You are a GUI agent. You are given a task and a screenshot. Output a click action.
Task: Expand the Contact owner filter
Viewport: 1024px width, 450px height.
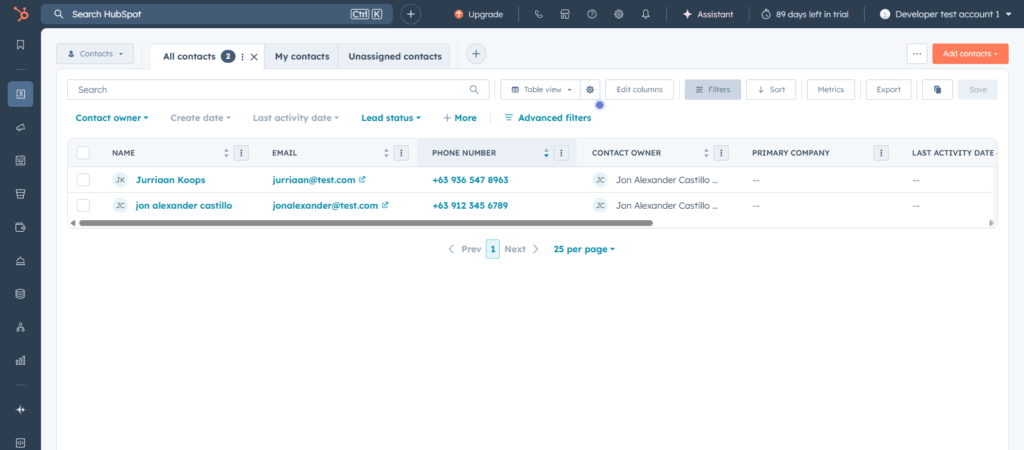pyautogui.click(x=112, y=118)
